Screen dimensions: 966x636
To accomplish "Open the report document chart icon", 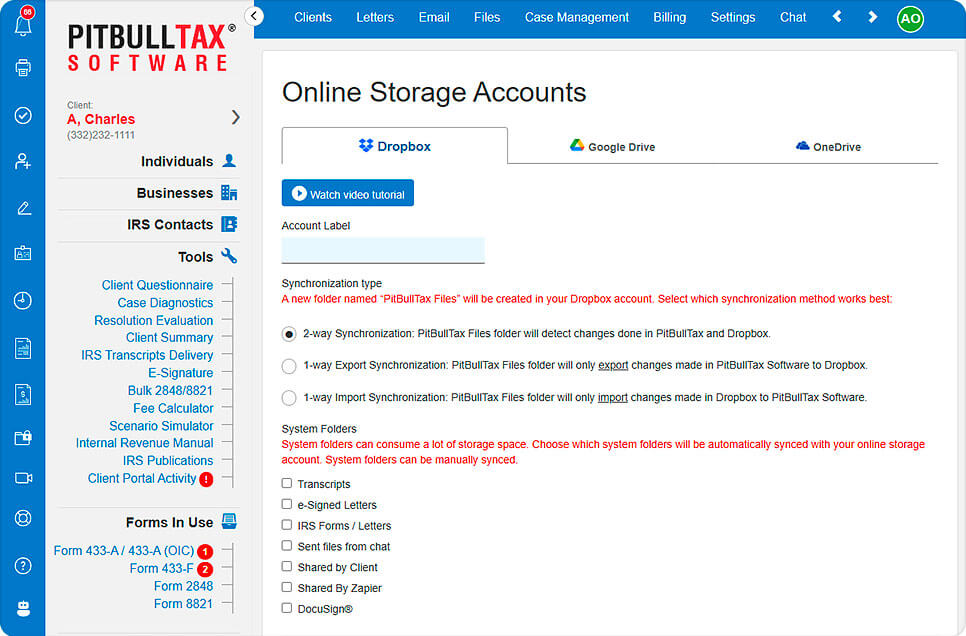I will 23,348.
